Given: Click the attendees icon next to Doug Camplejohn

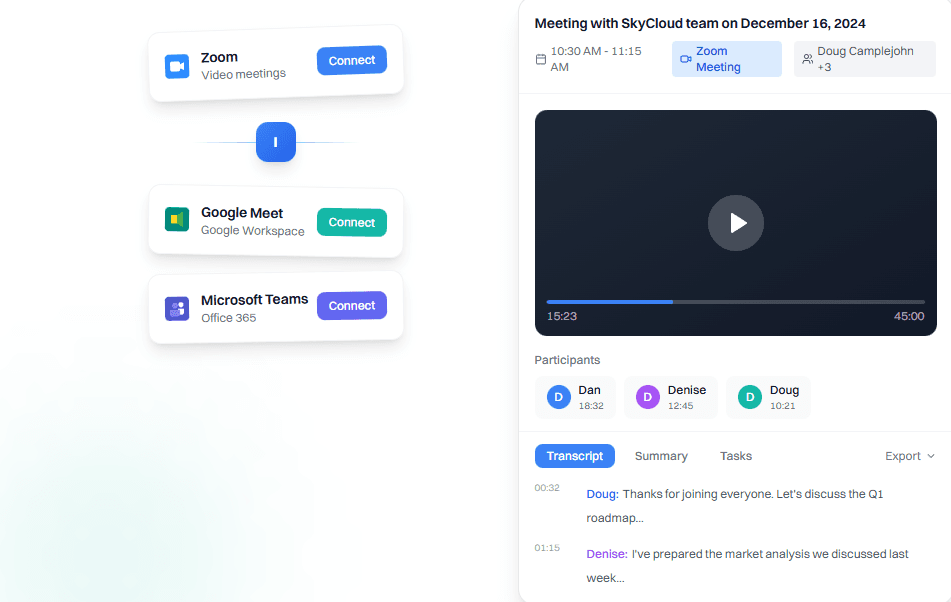Looking at the screenshot, I should pyautogui.click(x=808, y=58).
